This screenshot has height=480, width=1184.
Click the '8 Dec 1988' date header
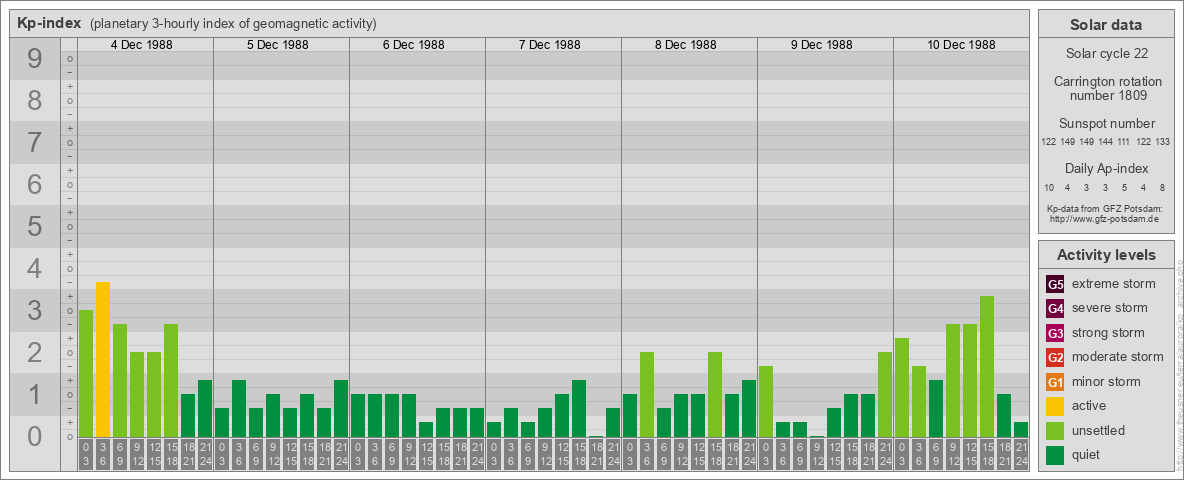click(x=686, y=45)
